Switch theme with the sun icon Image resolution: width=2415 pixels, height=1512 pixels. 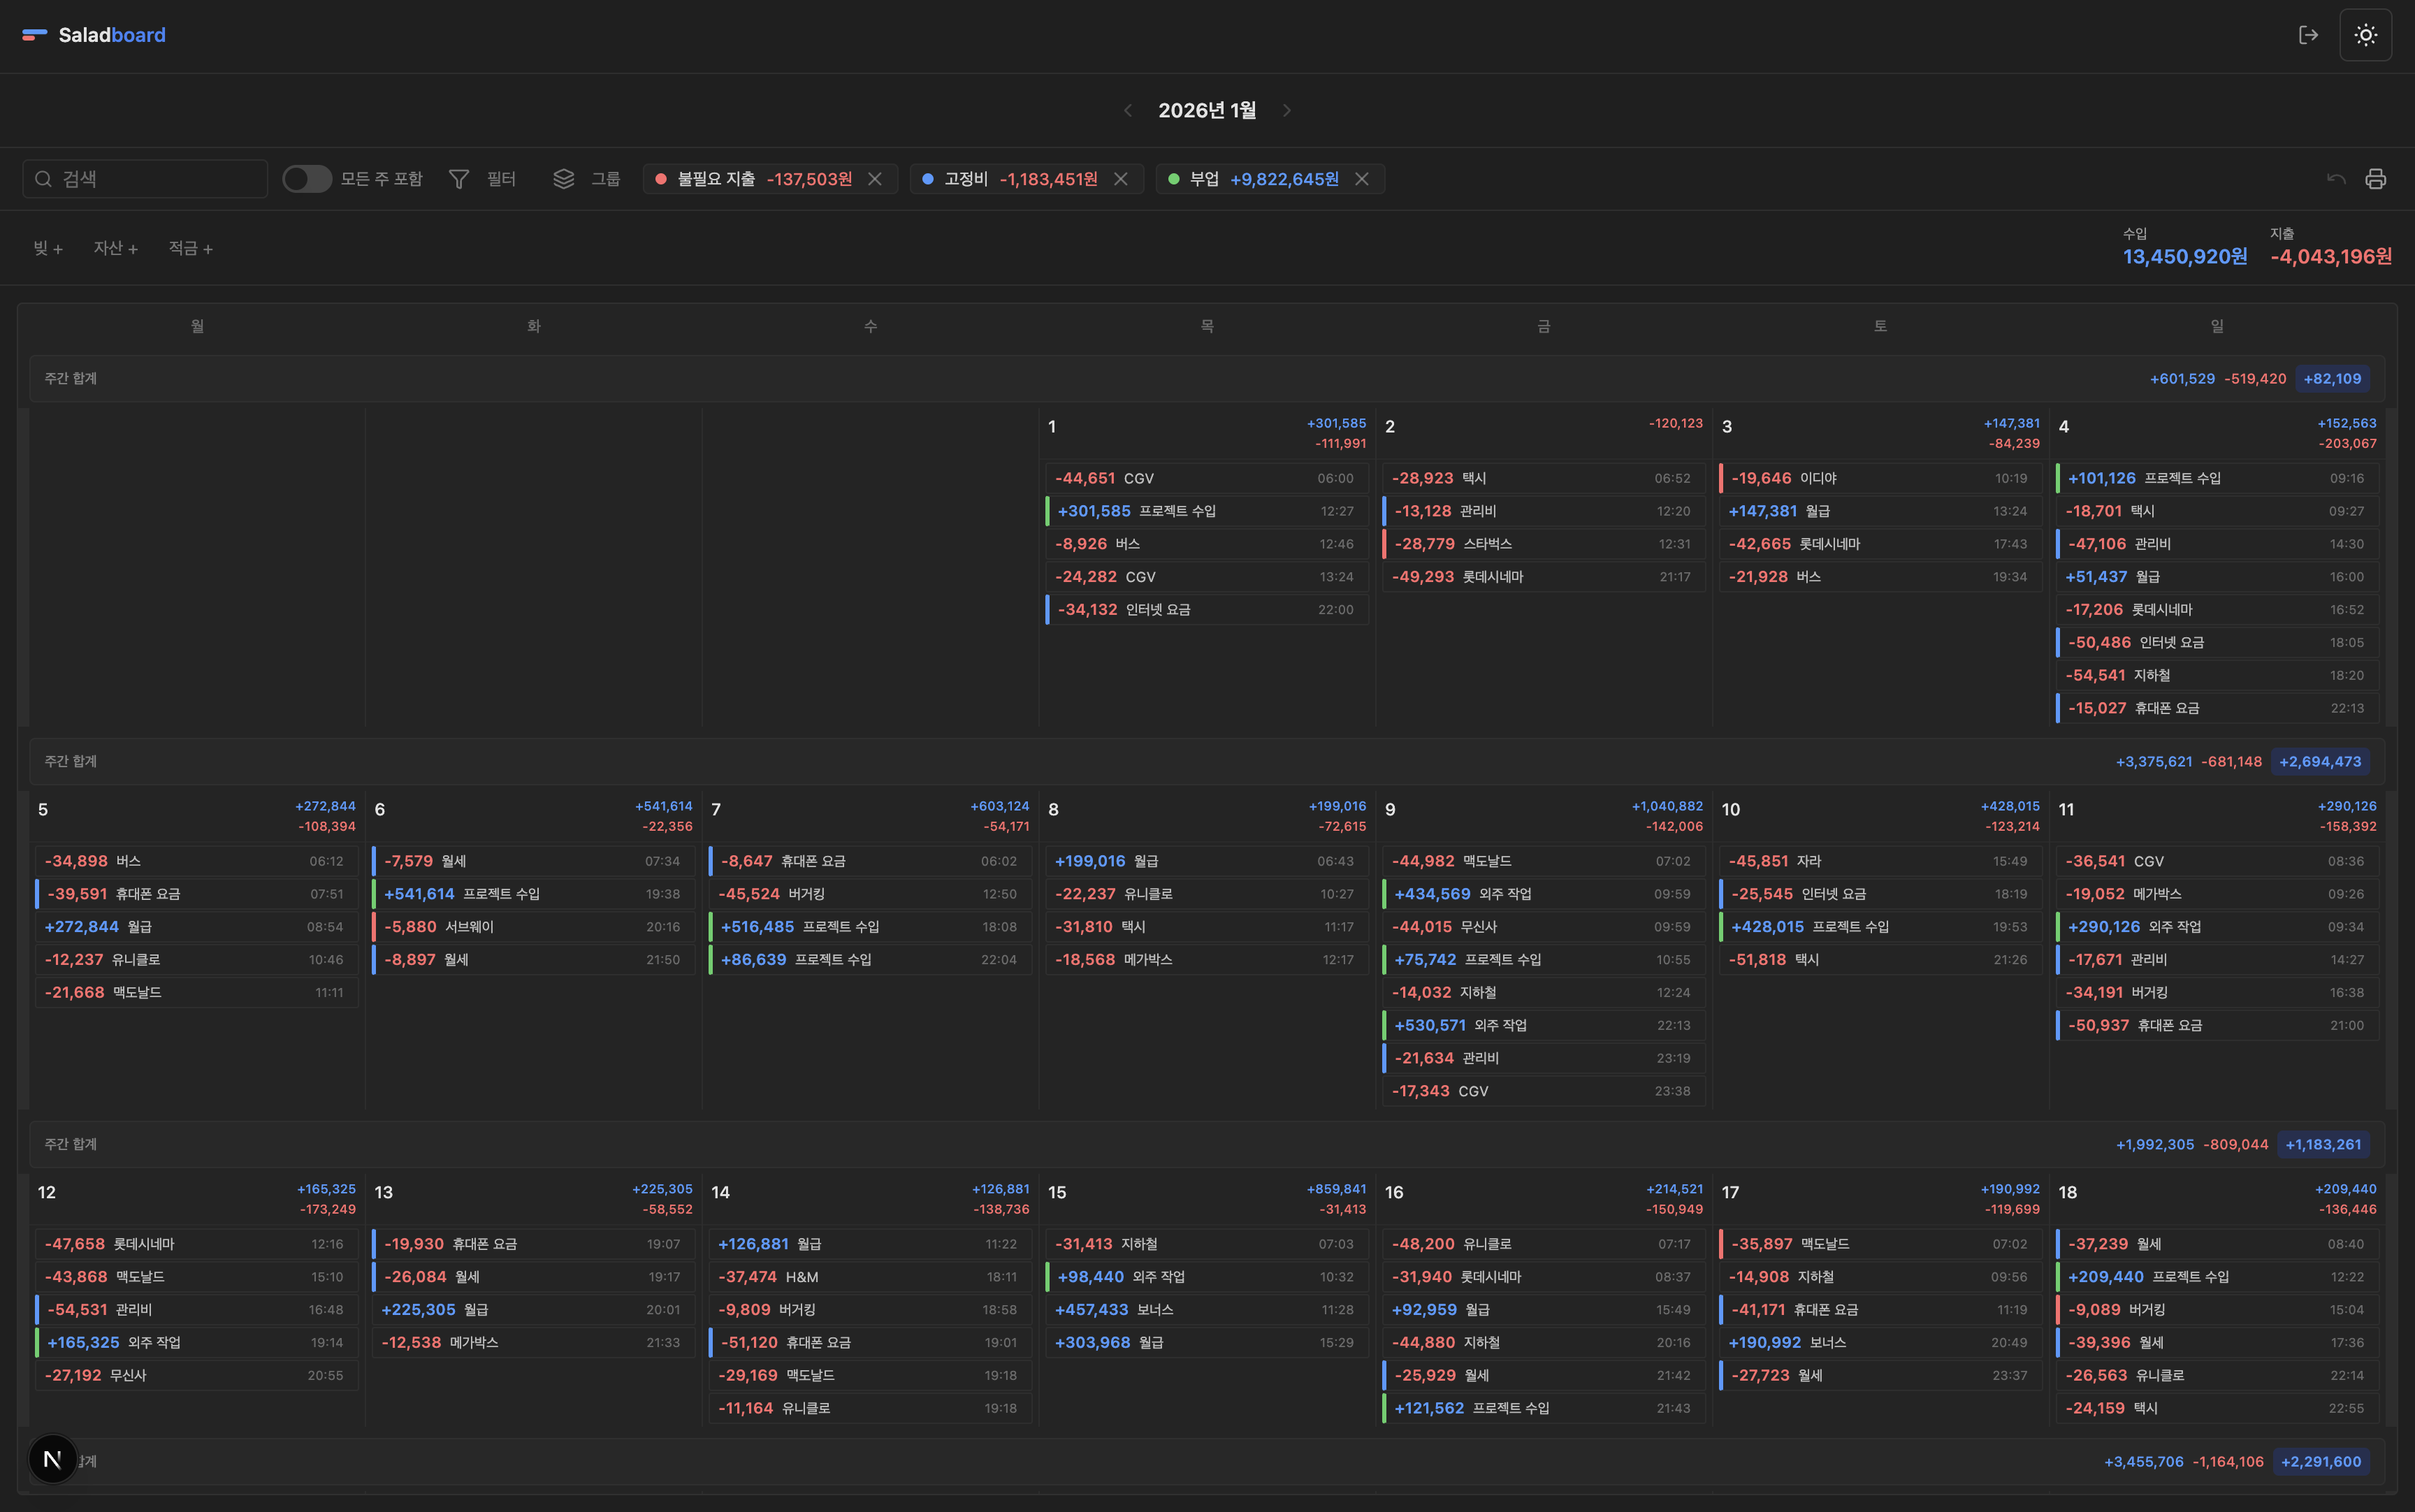point(2365,35)
